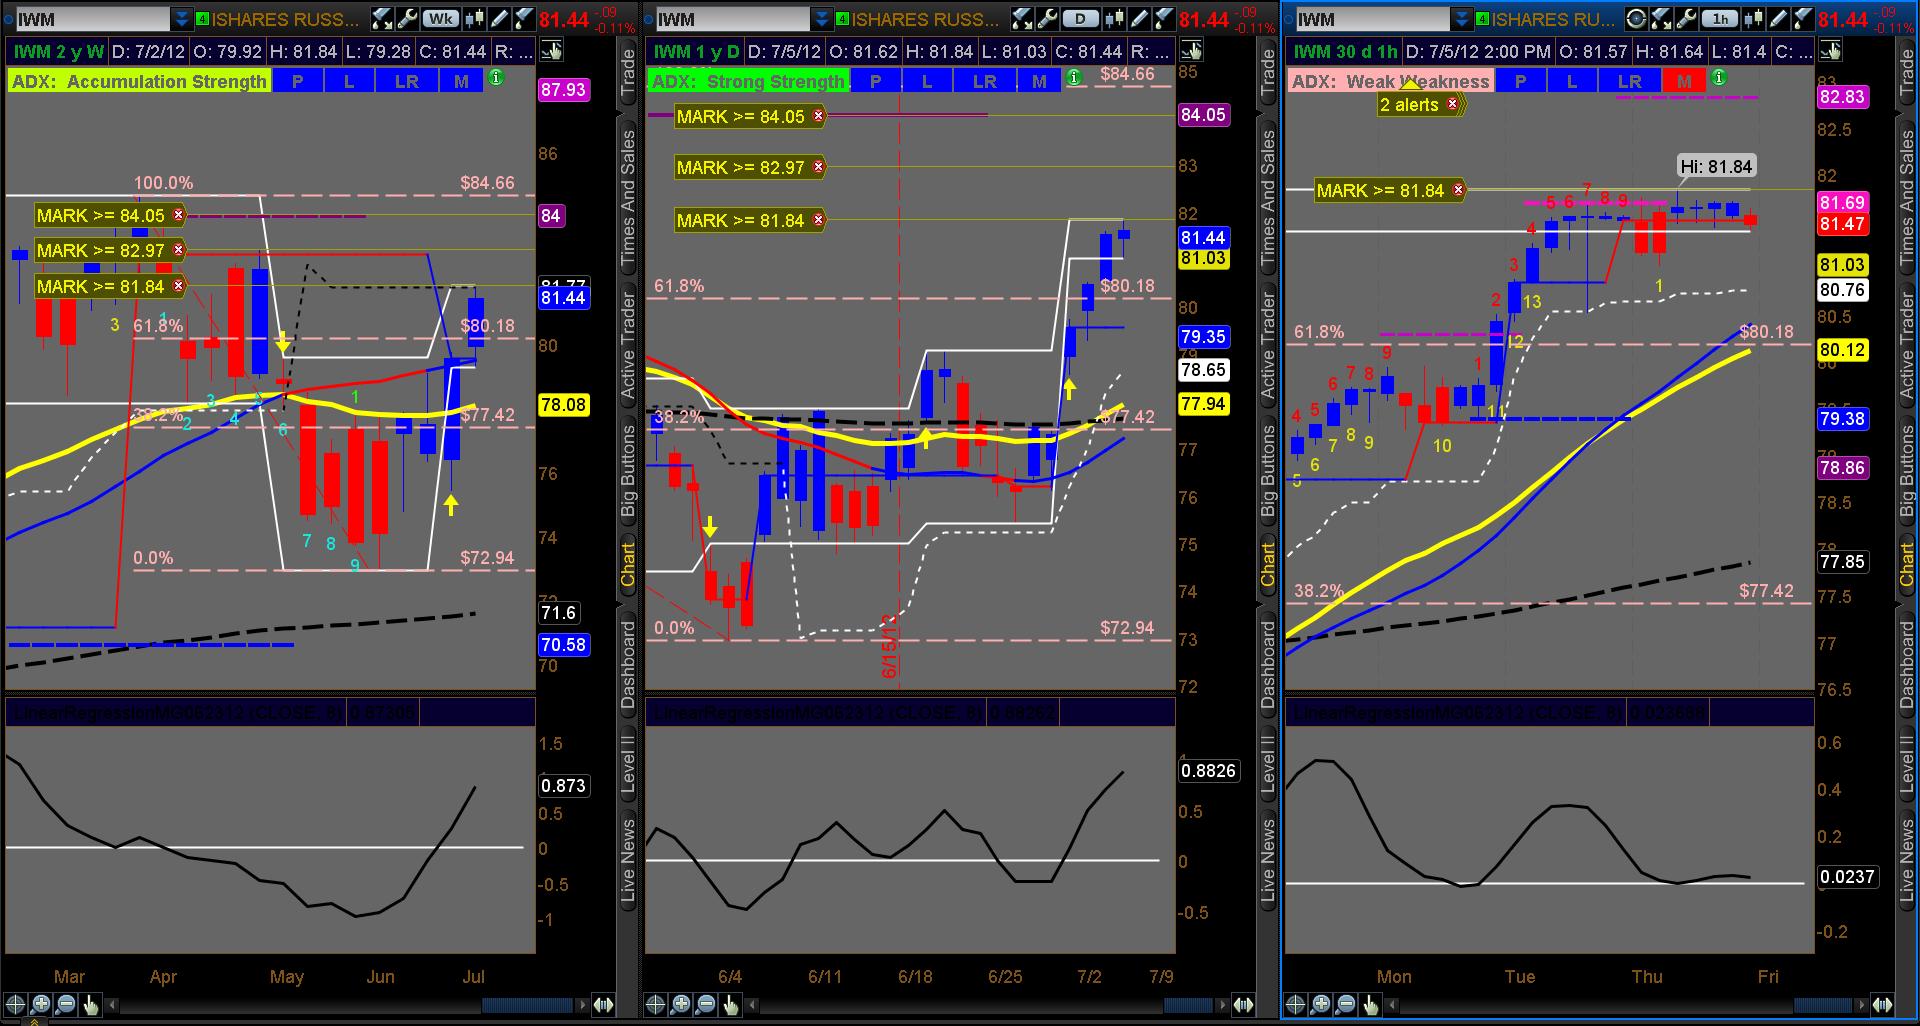Open the Wk timeframe selector
Image resolution: width=1920 pixels, height=1026 pixels.
[440, 19]
